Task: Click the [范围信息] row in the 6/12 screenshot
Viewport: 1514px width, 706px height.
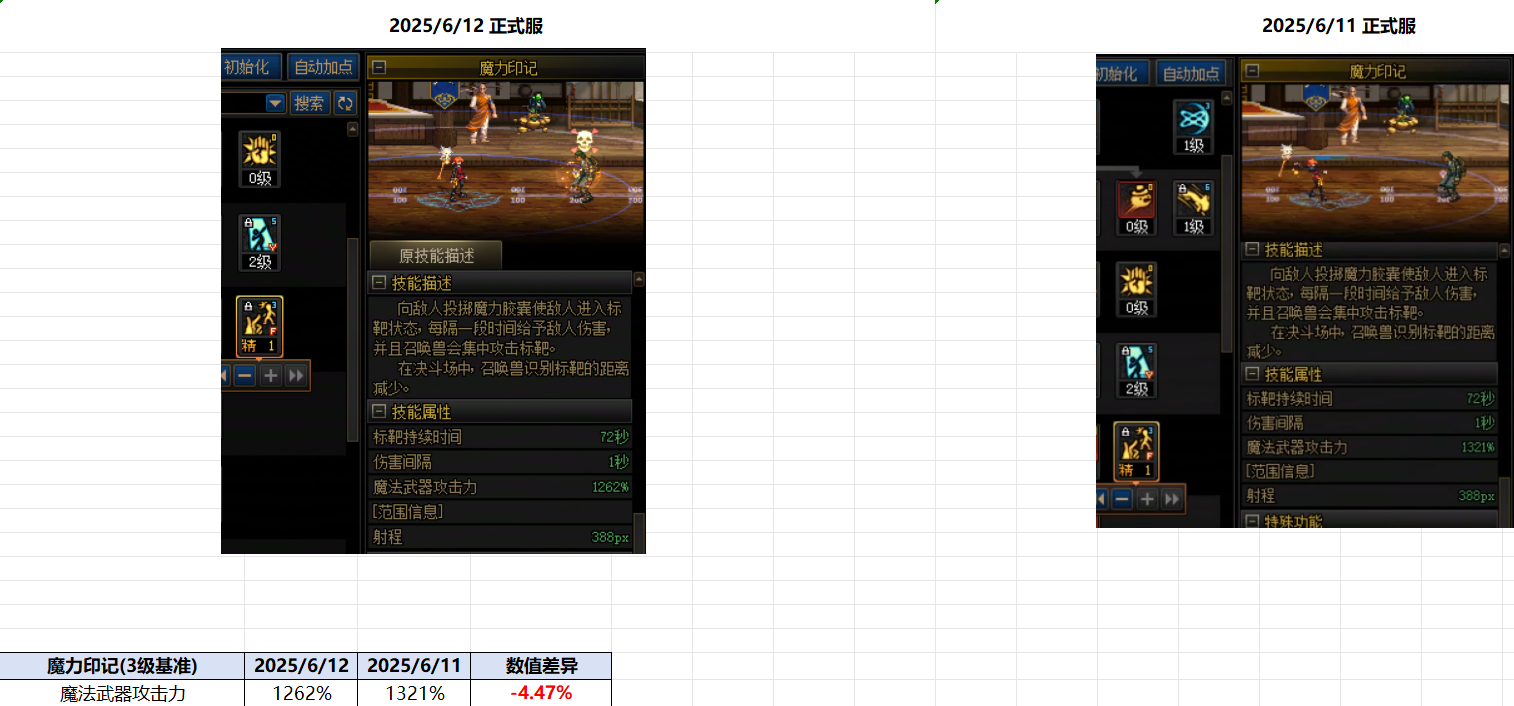Action: pyautogui.click(x=501, y=512)
